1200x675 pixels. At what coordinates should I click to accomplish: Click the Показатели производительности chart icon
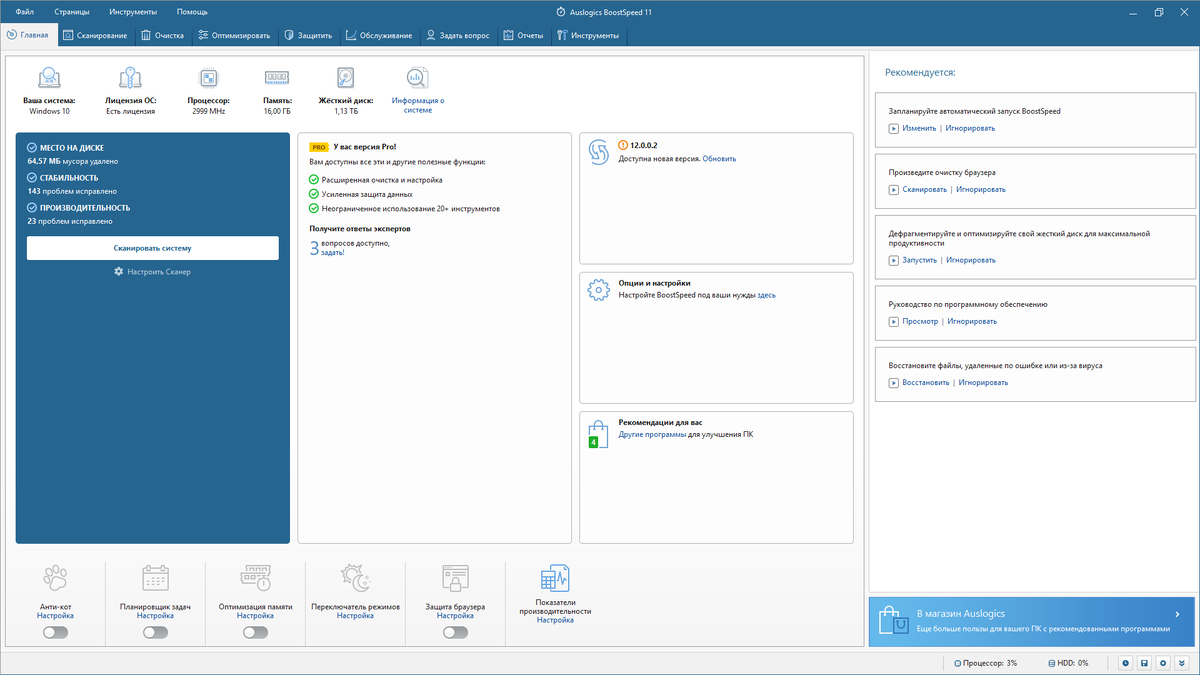pyautogui.click(x=555, y=580)
